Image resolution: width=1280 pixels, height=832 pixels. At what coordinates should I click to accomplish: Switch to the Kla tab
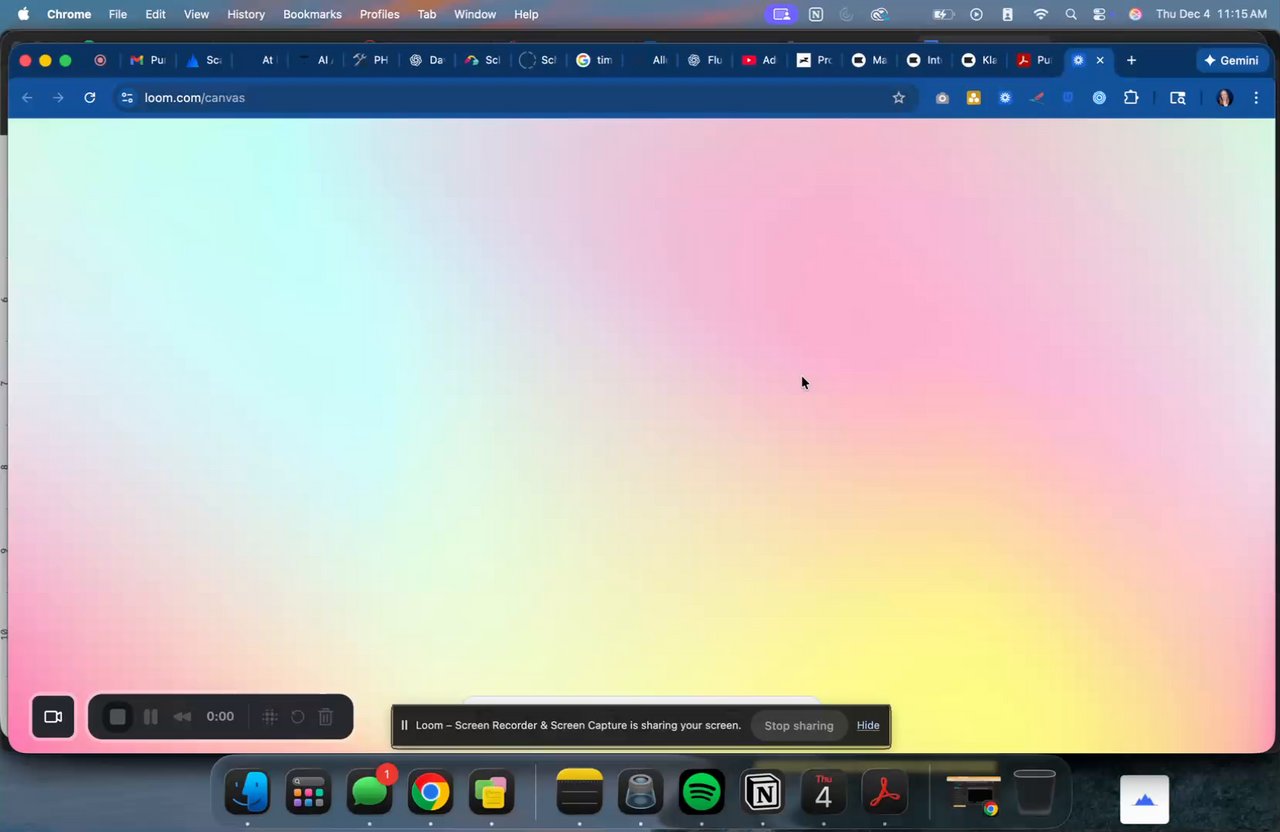pyautogui.click(x=979, y=60)
